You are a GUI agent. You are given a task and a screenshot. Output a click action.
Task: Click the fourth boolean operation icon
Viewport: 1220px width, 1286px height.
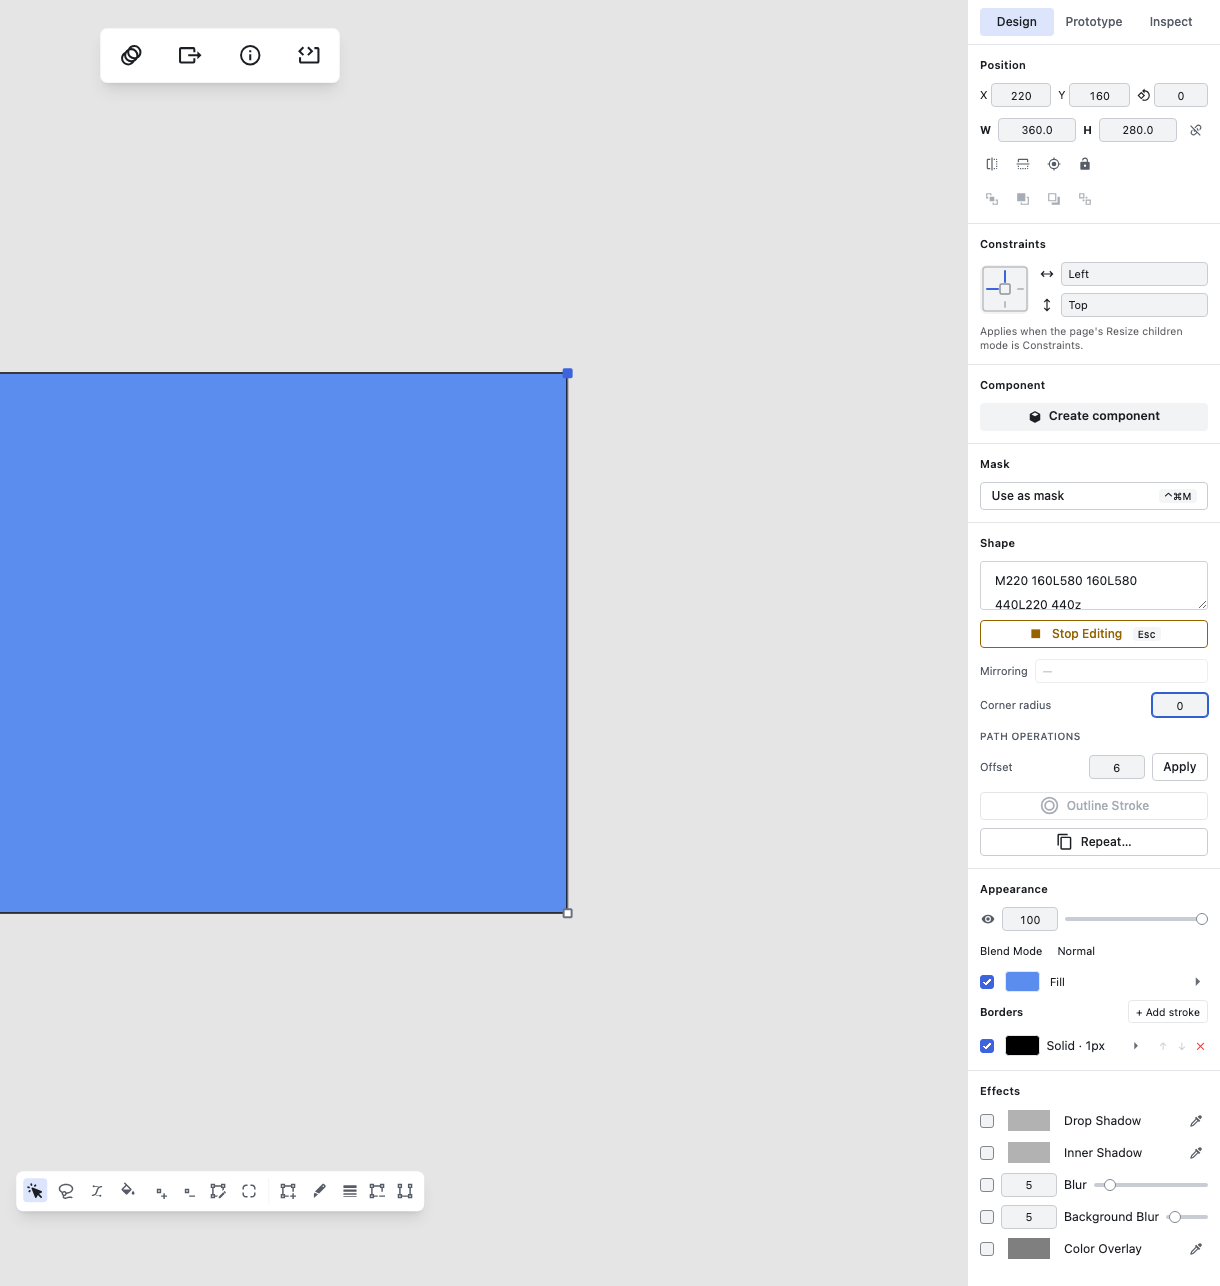1085,199
